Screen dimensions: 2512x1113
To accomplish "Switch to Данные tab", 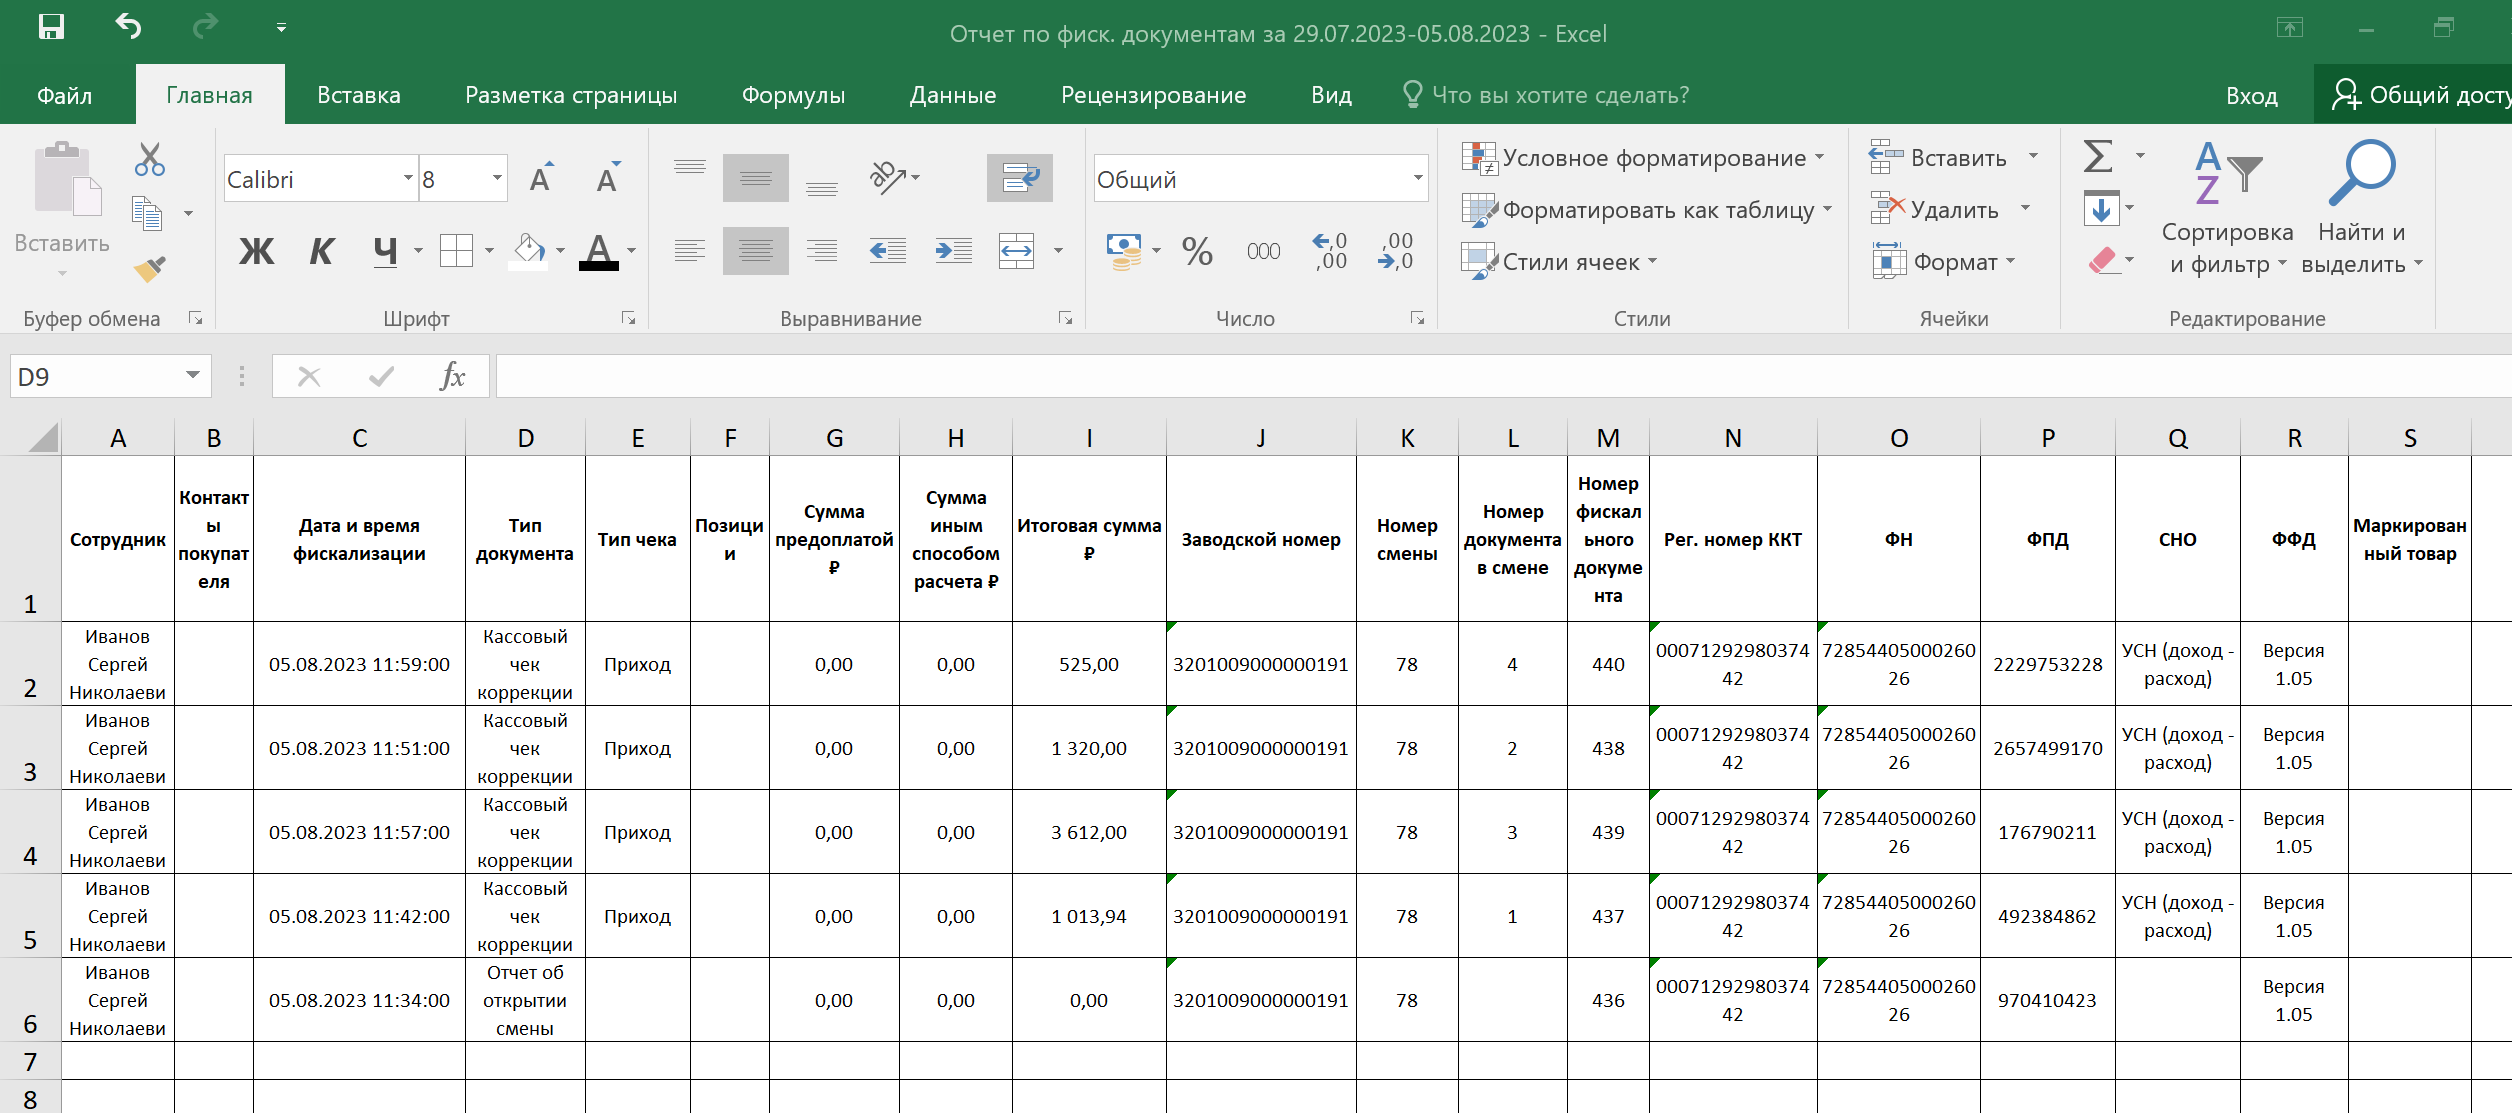I will 952,95.
